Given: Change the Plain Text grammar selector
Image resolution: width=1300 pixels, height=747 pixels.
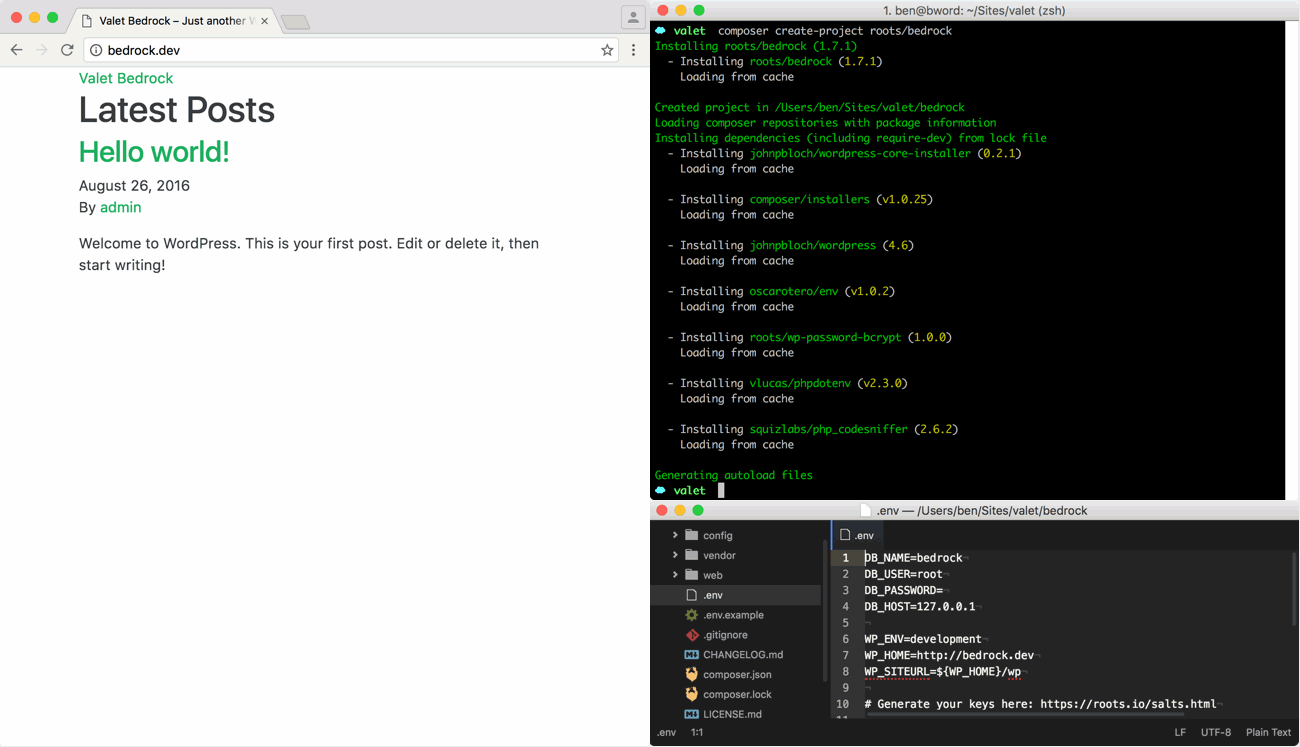Looking at the screenshot, I should (1268, 733).
